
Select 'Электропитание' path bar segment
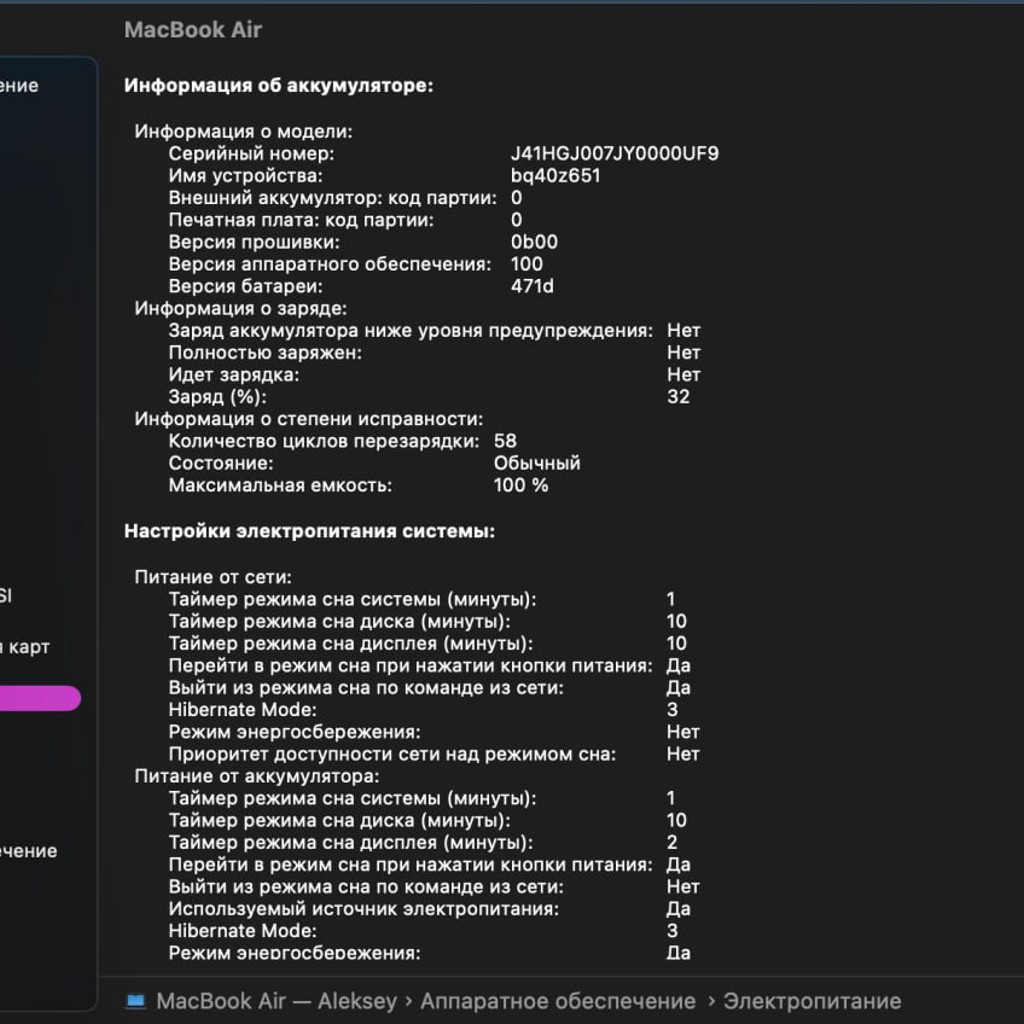point(812,1000)
